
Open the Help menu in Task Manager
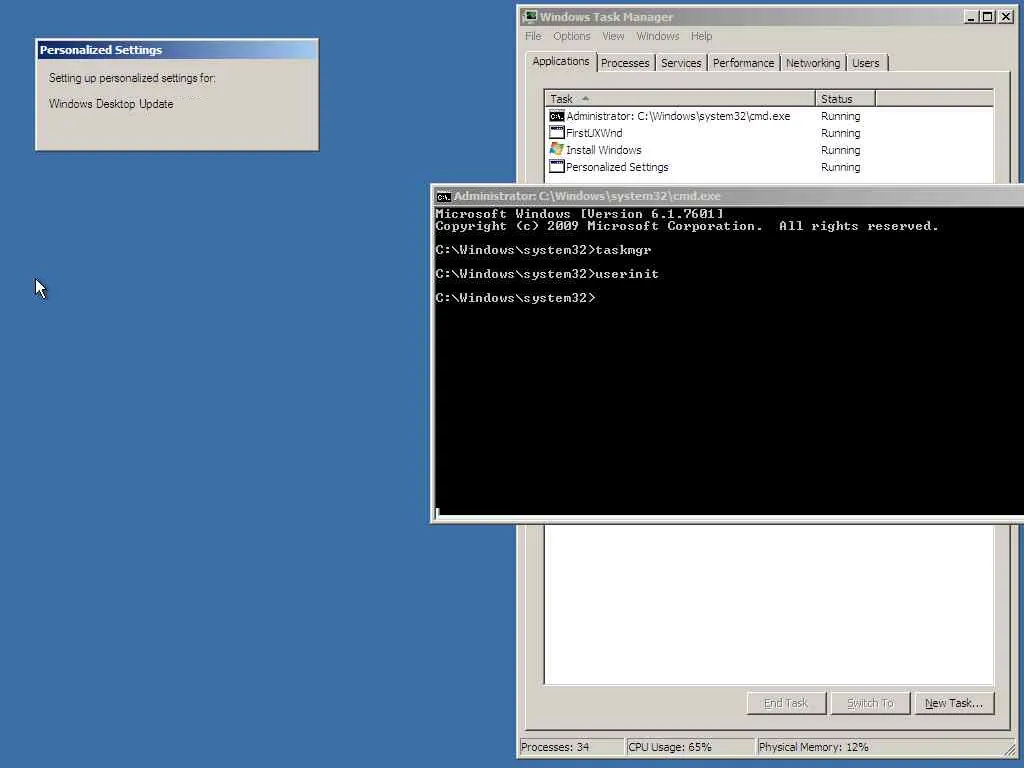tap(701, 36)
